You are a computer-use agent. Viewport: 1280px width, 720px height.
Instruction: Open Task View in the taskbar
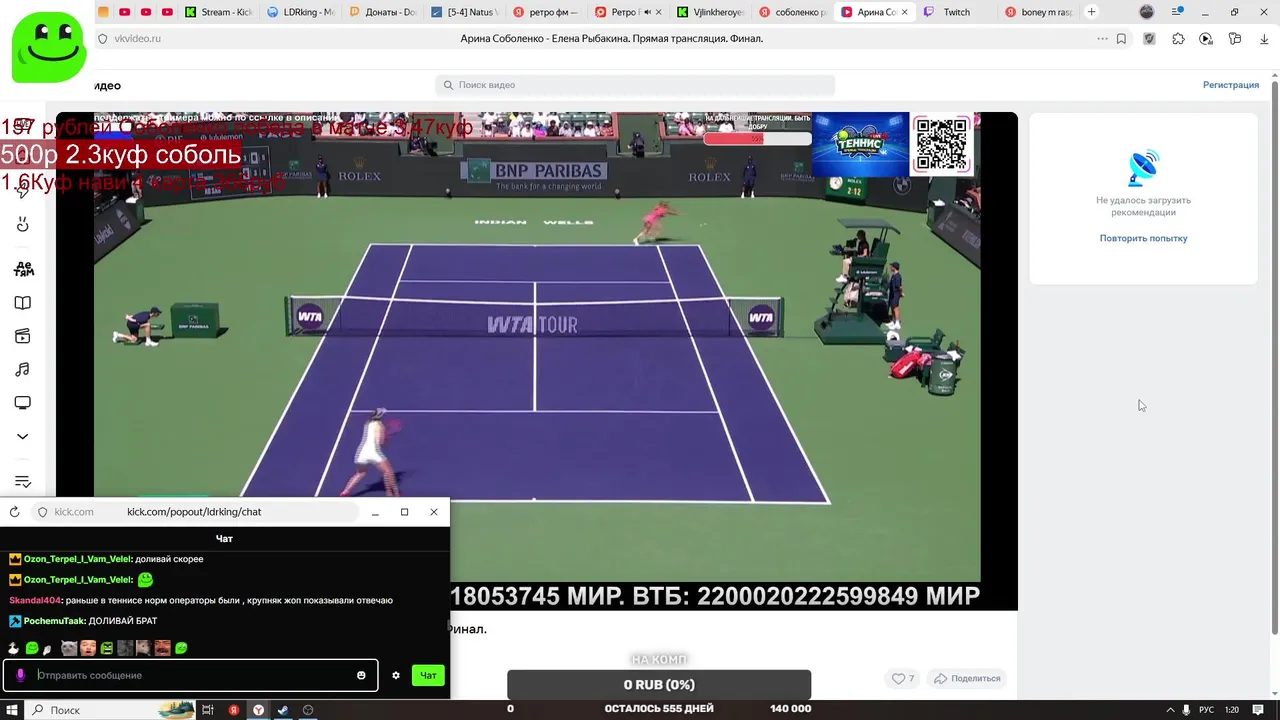(209, 710)
